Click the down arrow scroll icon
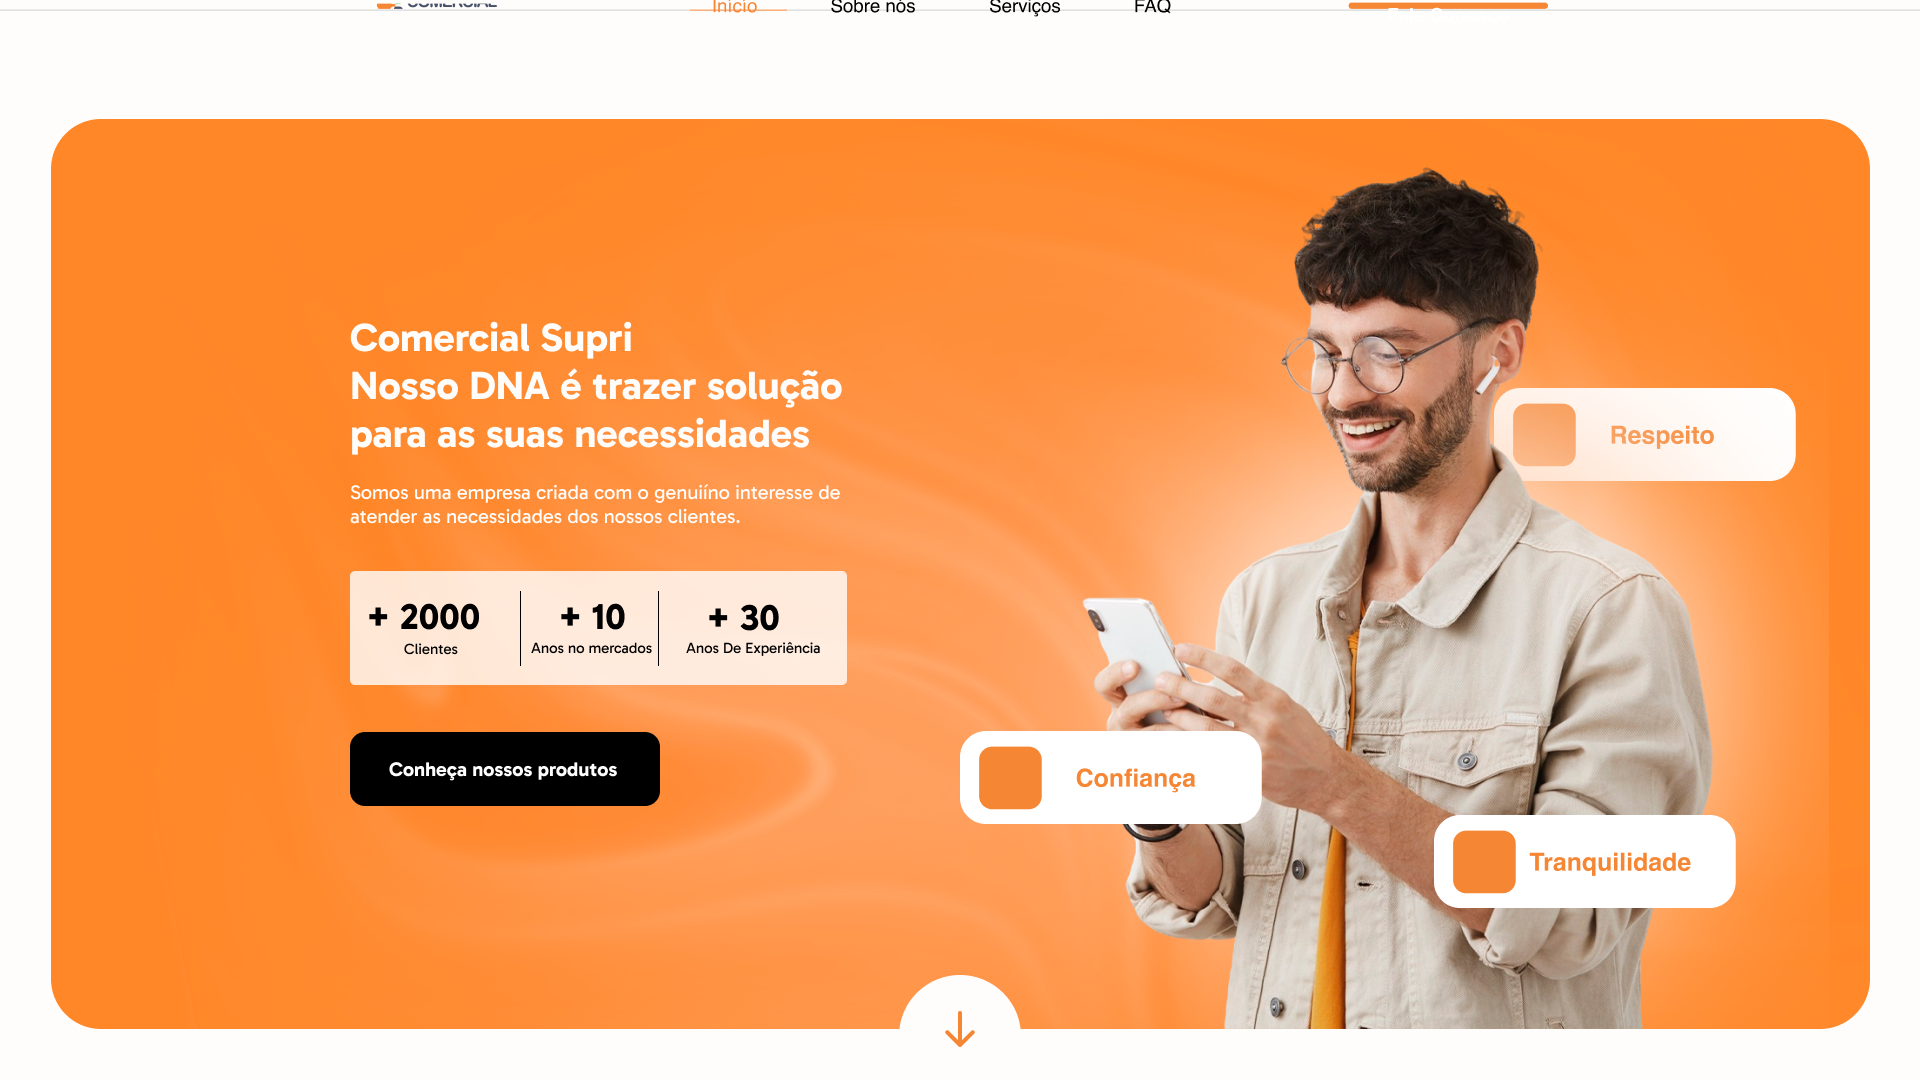1920x1080 pixels. [x=960, y=1028]
